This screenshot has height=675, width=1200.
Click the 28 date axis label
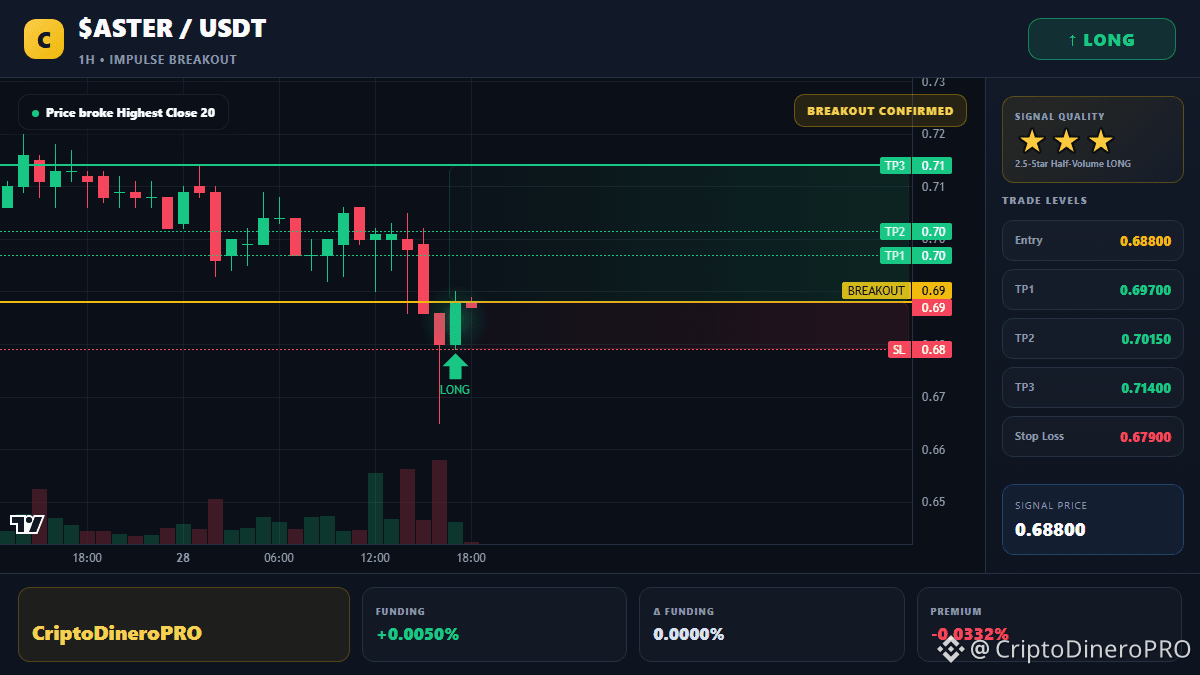tap(183, 558)
